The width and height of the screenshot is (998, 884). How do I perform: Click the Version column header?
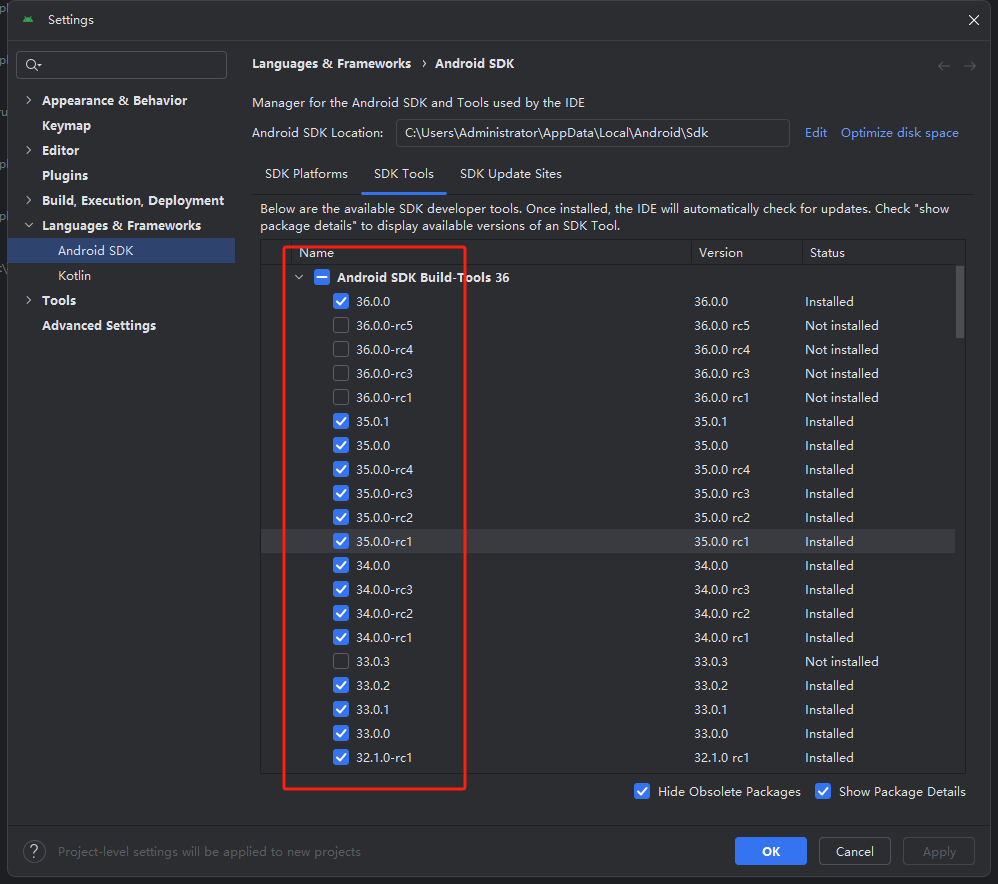click(x=747, y=253)
